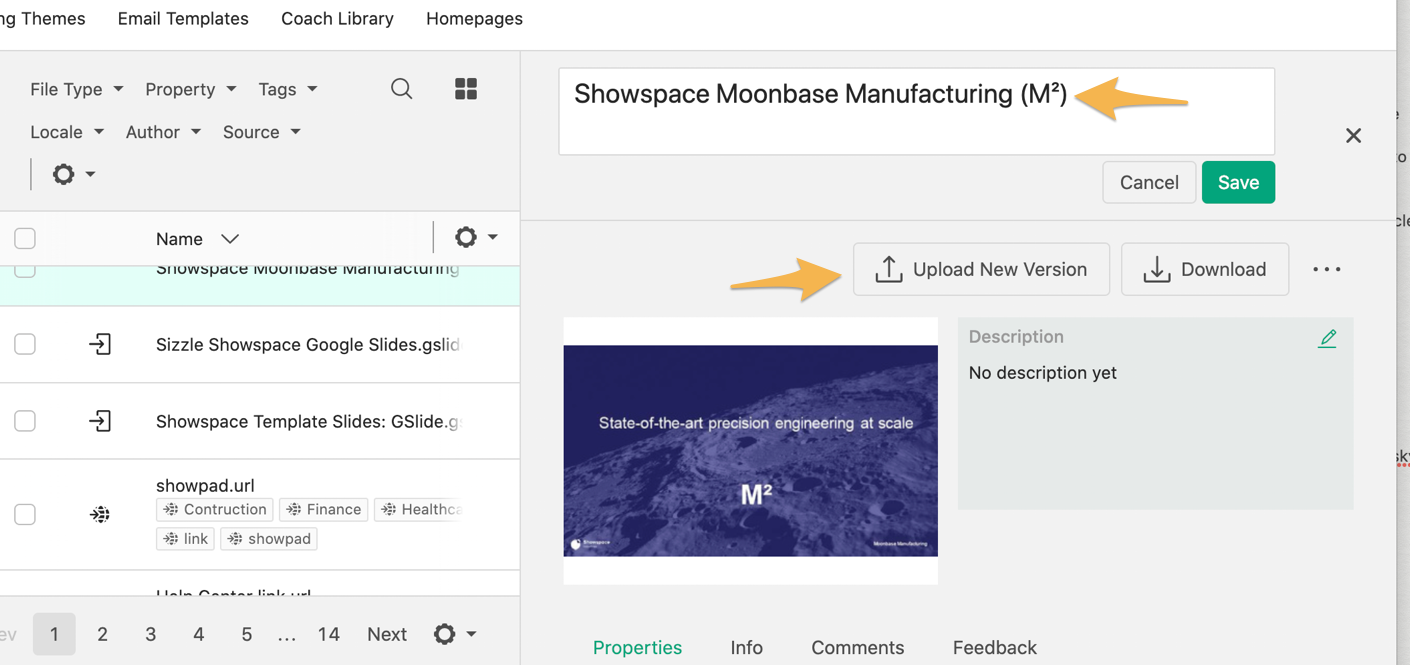The height and width of the screenshot is (665, 1410).
Task: Select the Finance tag
Action: 324,510
